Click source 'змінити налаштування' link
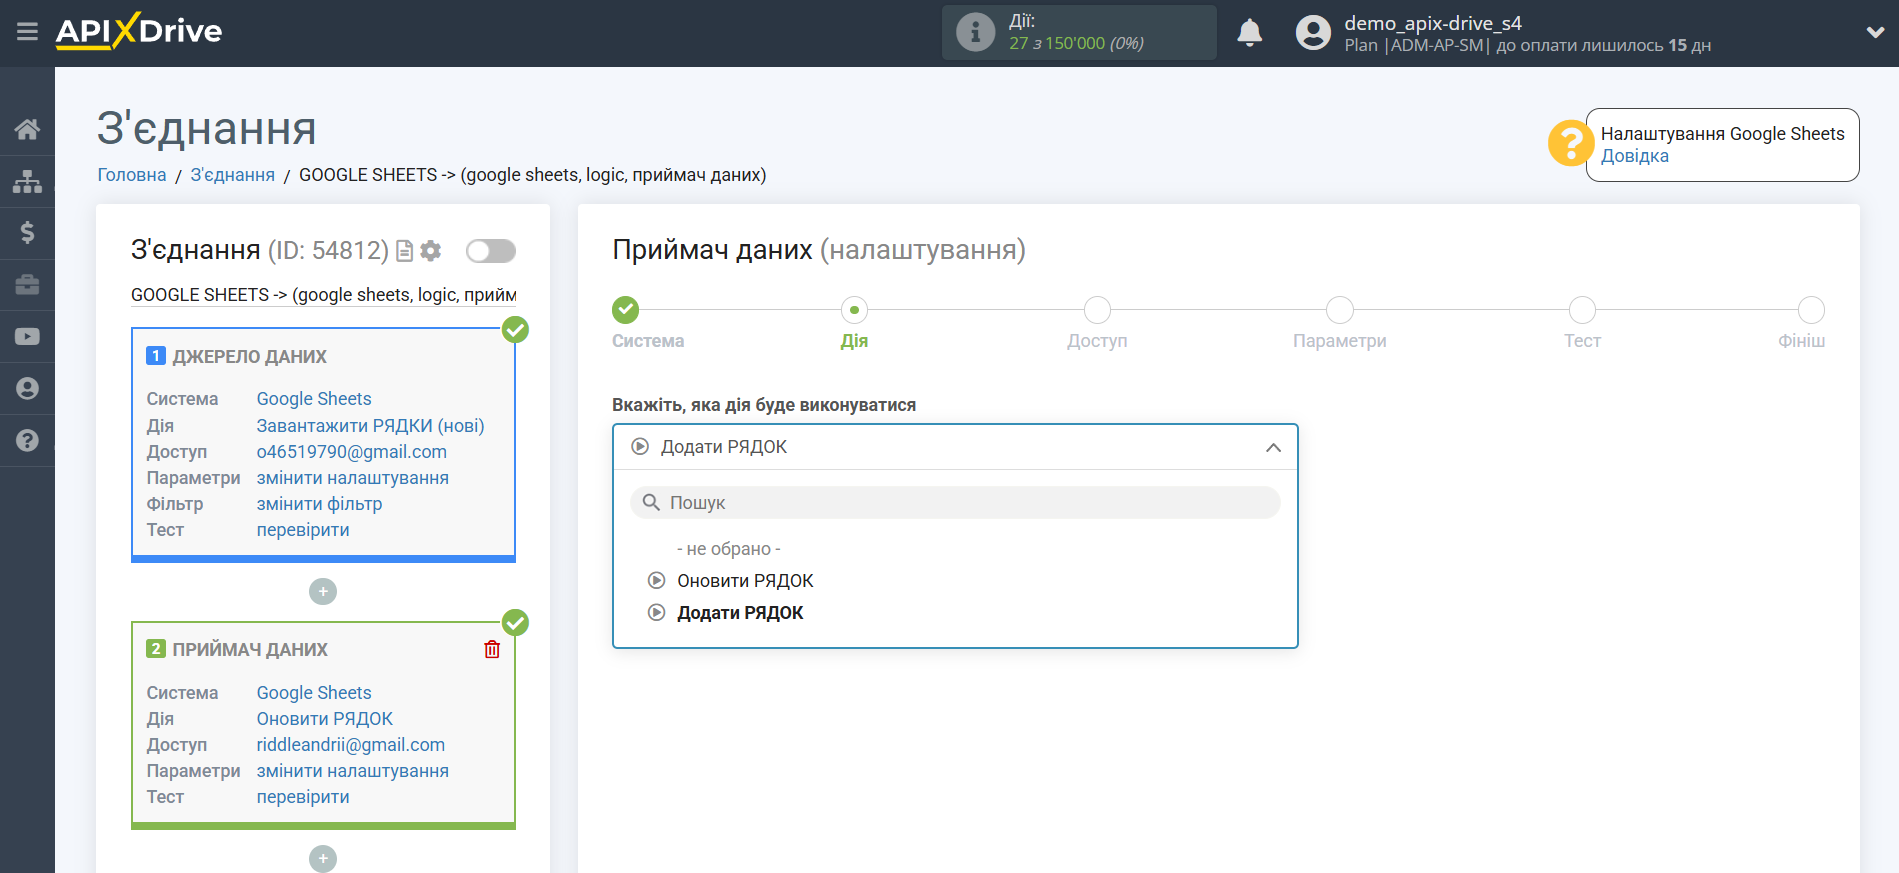 click(353, 477)
